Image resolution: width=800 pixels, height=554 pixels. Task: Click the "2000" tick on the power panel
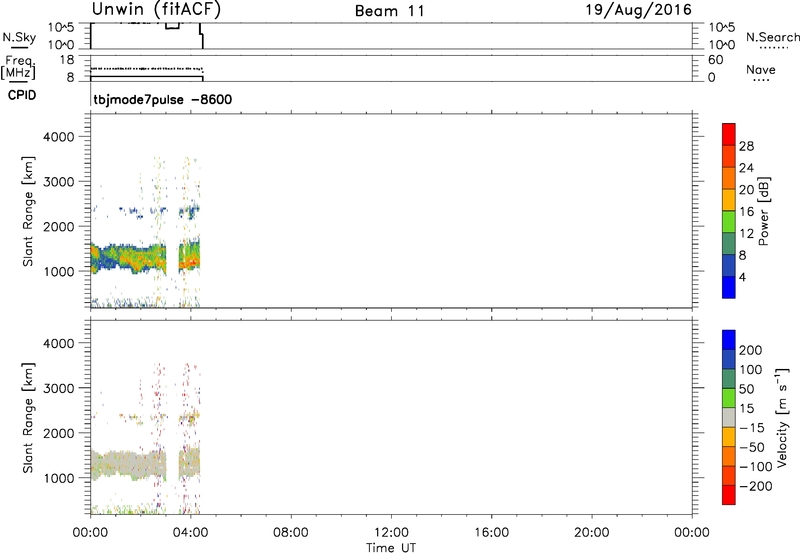point(59,226)
